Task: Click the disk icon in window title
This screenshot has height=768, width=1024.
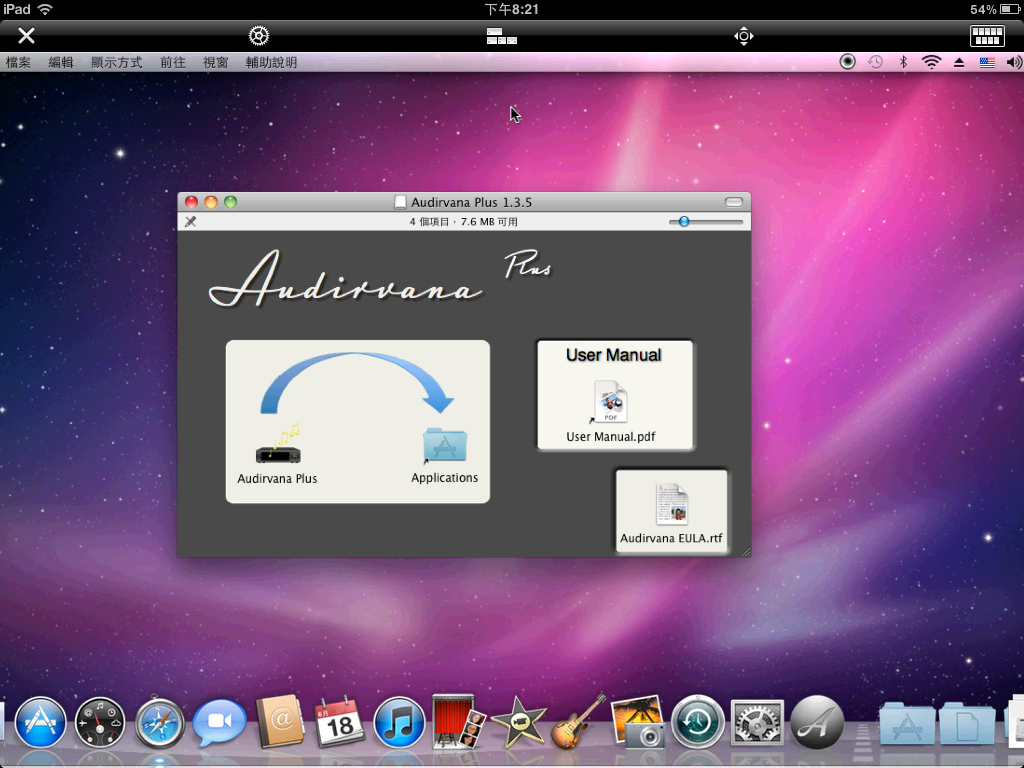Action: pos(400,202)
